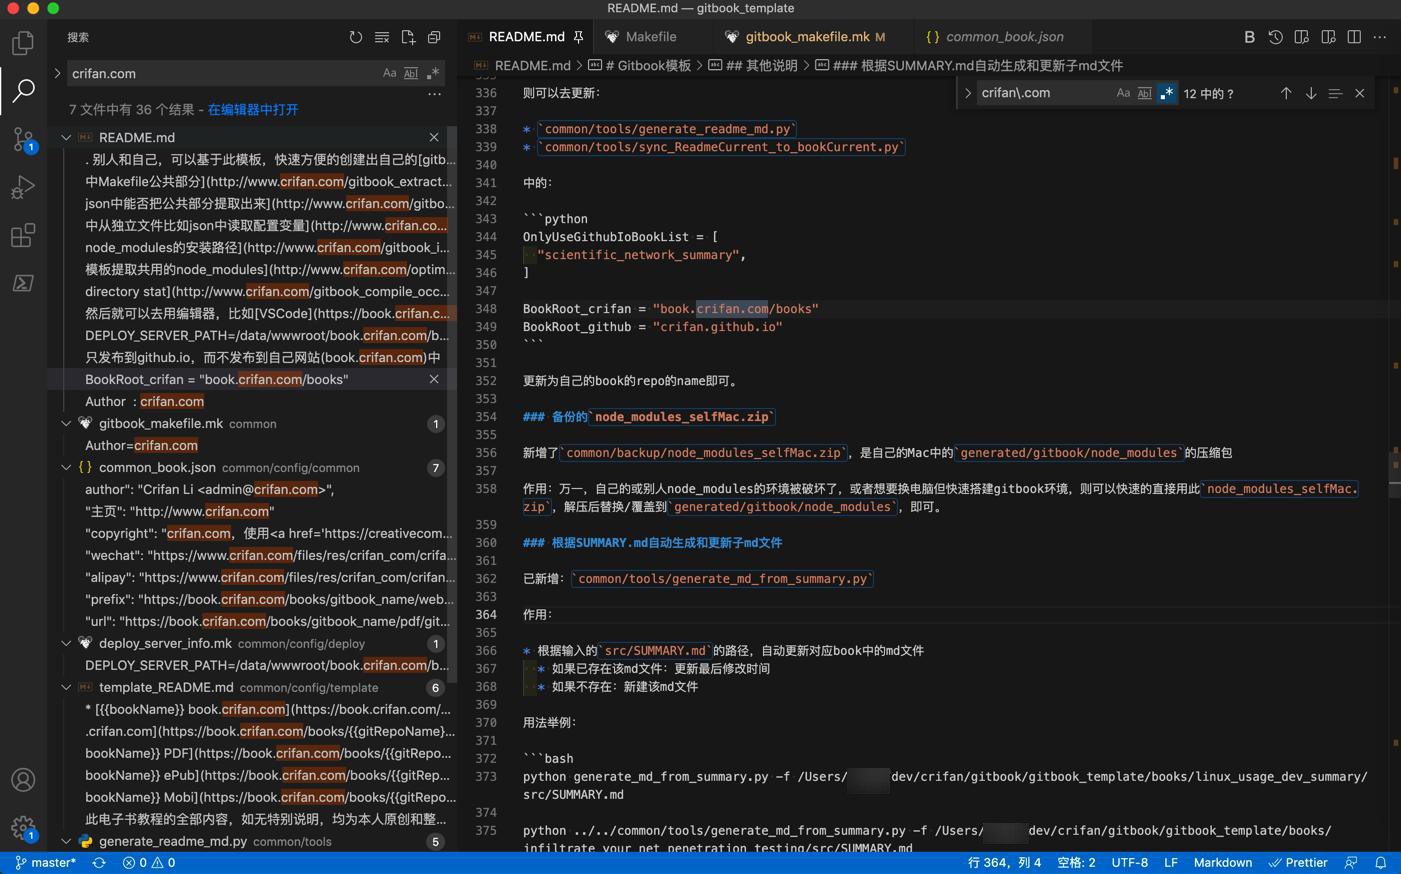Open editor More Actions ellipsis

(1380, 37)
